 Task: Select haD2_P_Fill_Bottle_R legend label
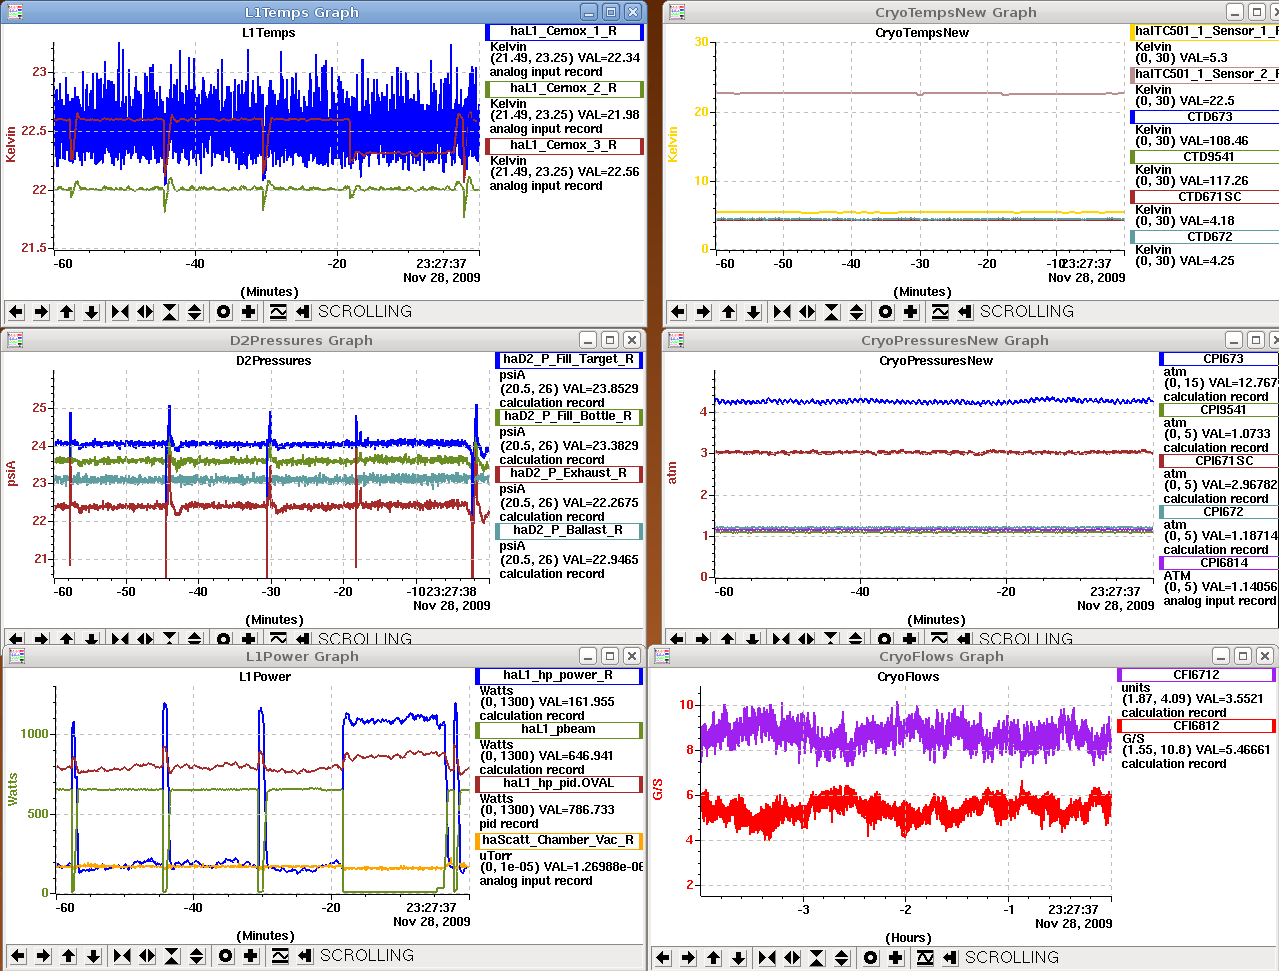[568, 417]
